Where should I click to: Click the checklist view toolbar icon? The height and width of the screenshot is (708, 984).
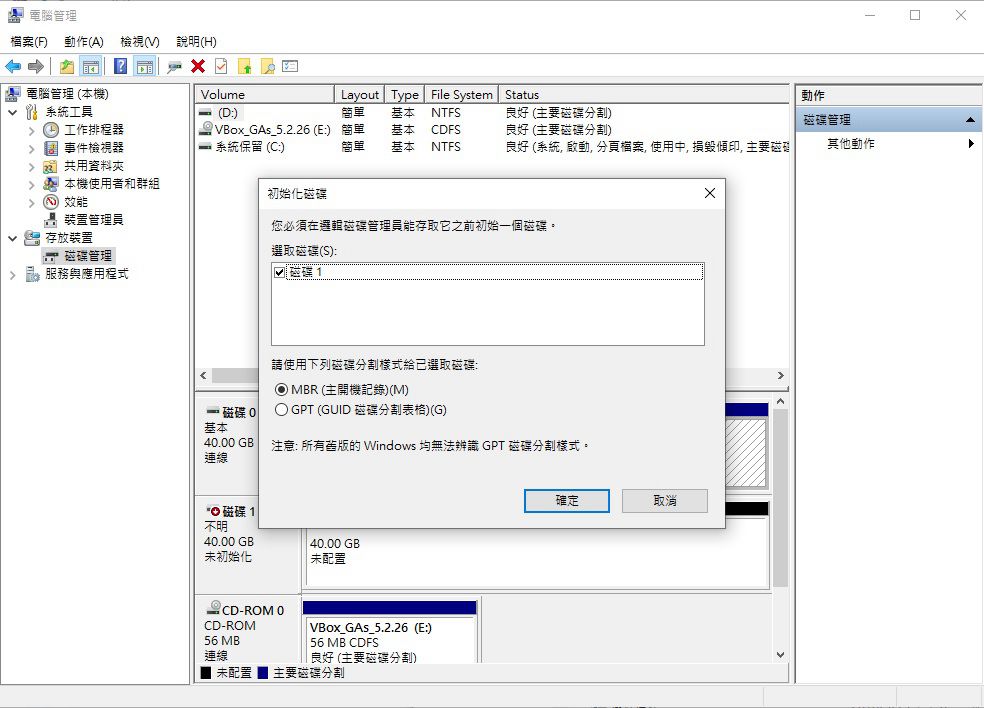[290, 66]
